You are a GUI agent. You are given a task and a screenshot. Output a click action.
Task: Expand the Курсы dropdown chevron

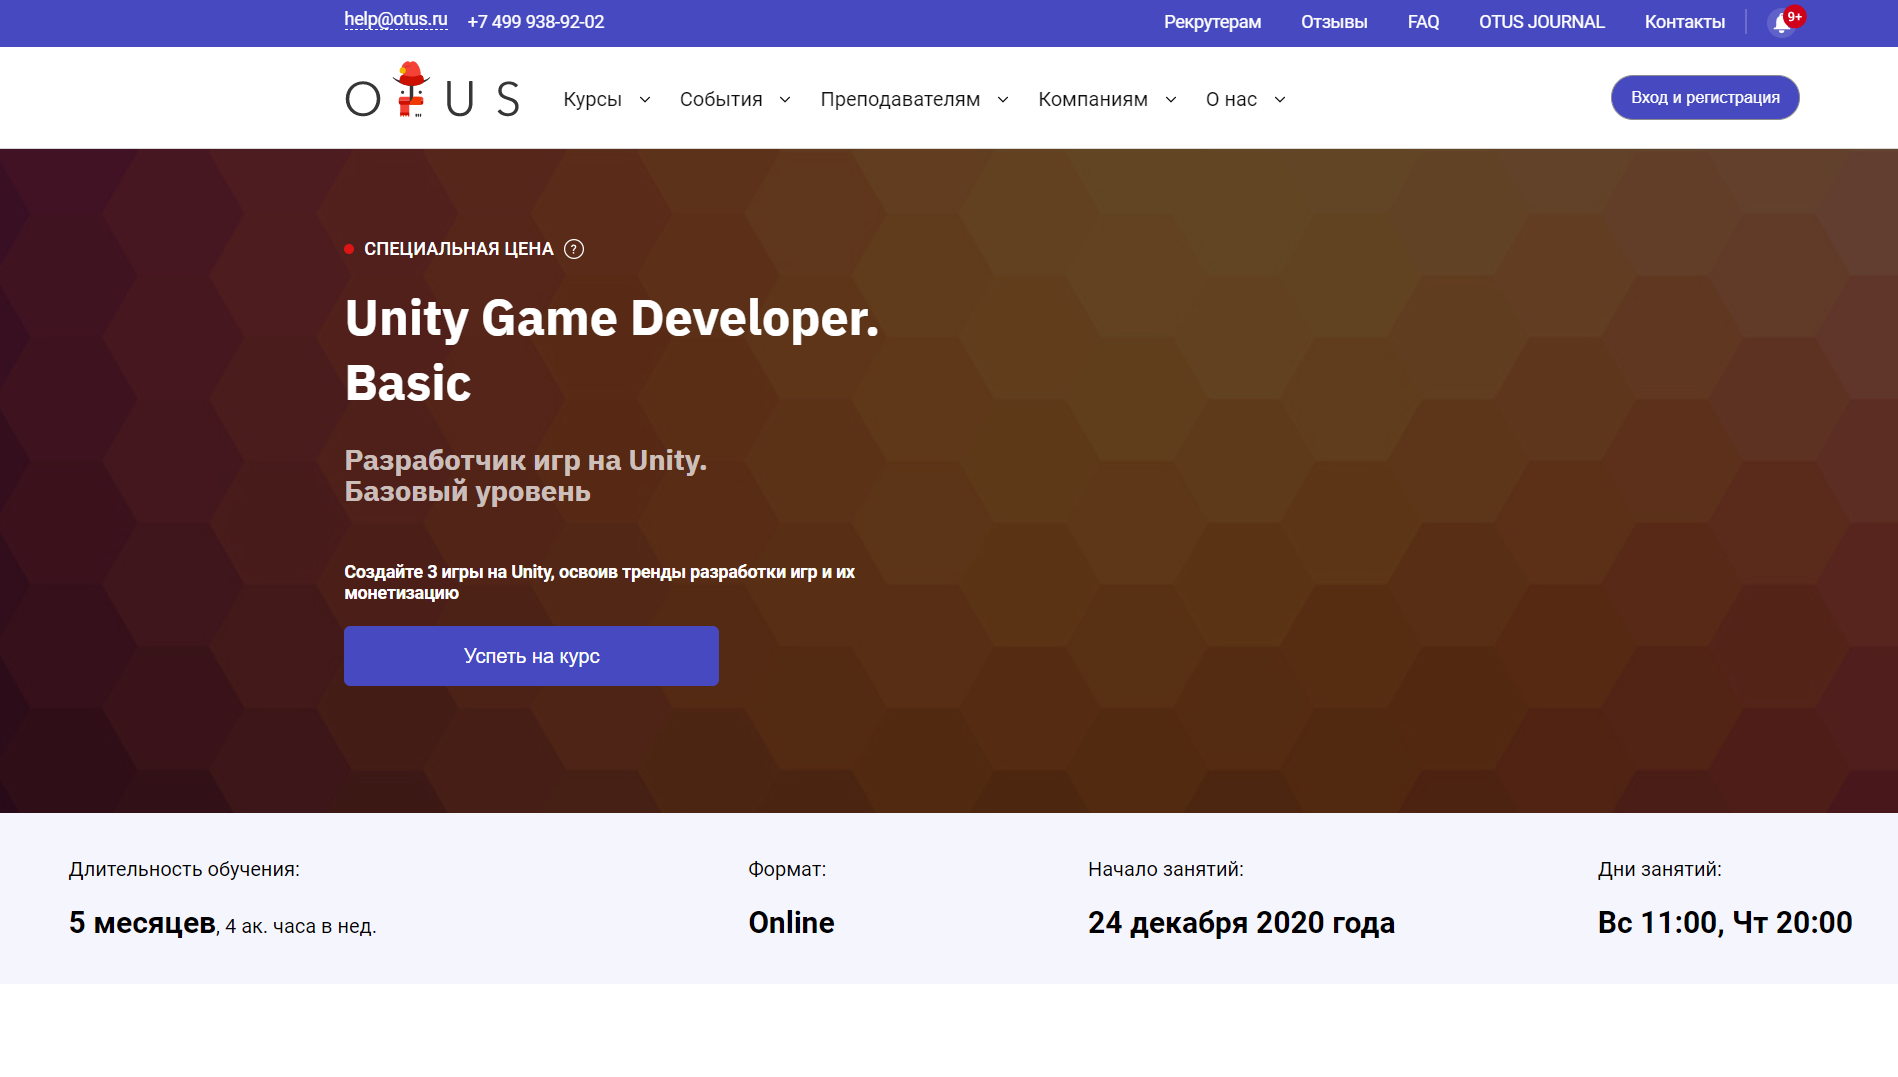[645, 100]
